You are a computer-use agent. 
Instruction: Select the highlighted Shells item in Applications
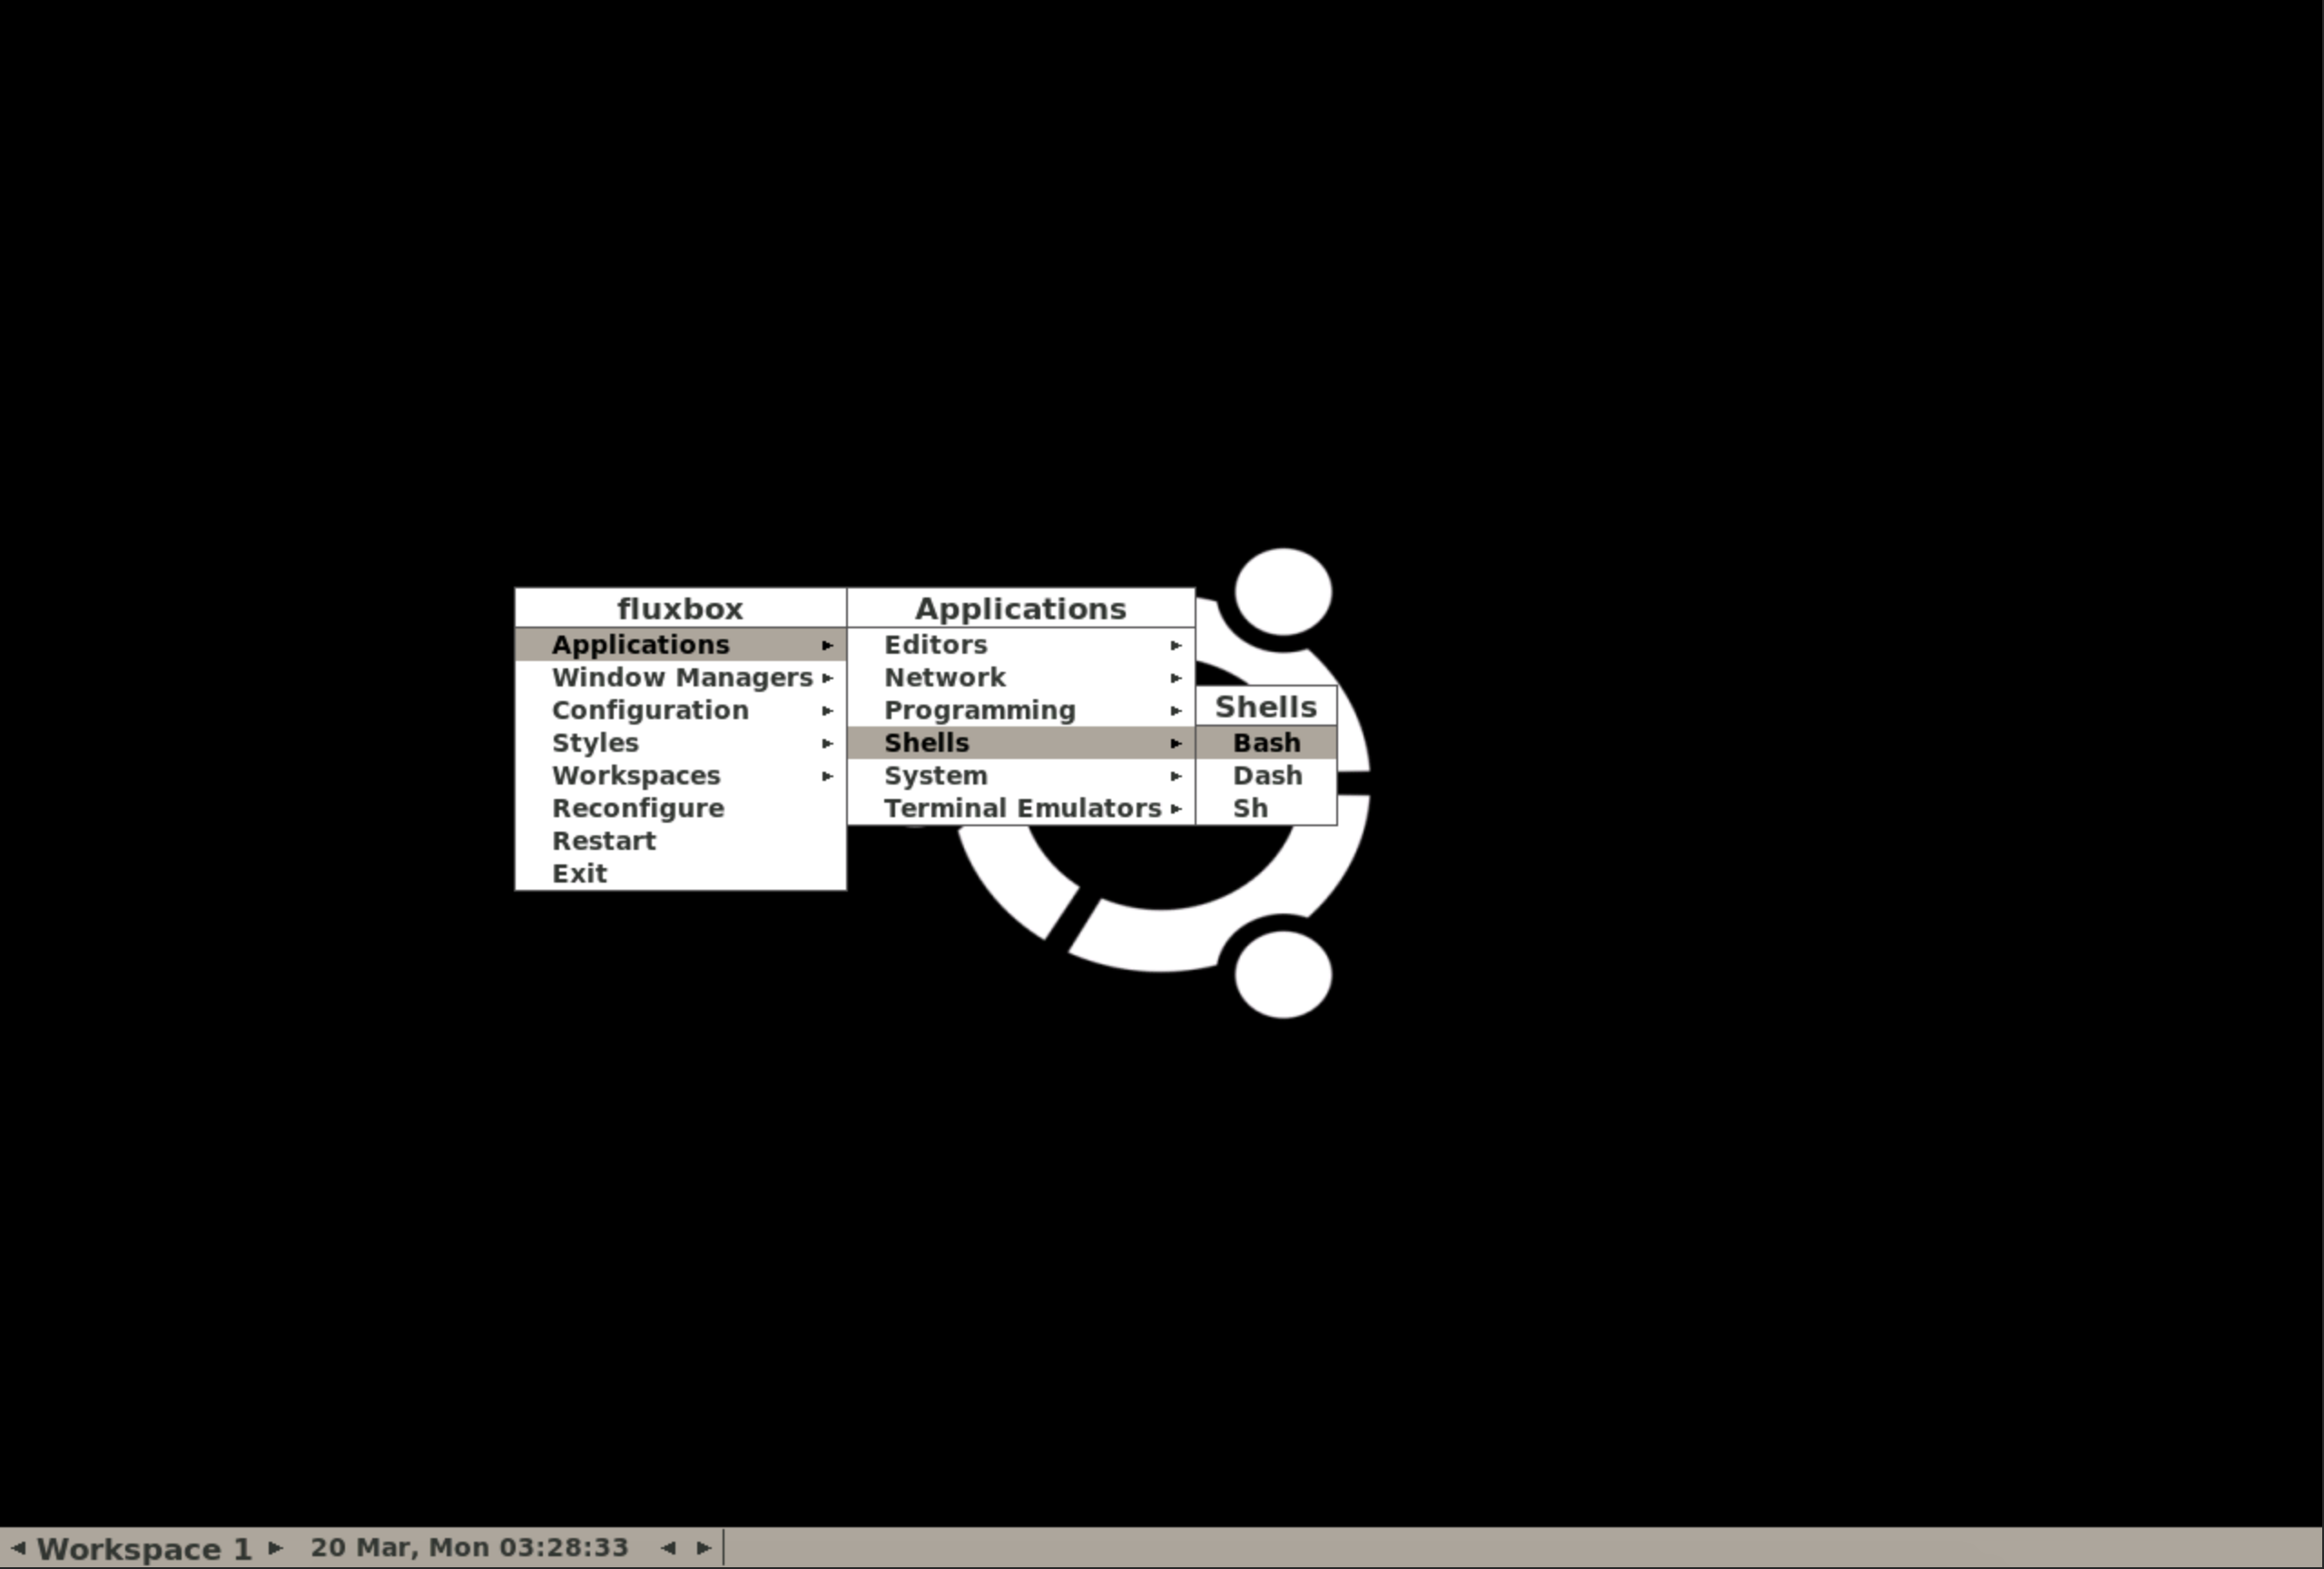click(1021, 743)
